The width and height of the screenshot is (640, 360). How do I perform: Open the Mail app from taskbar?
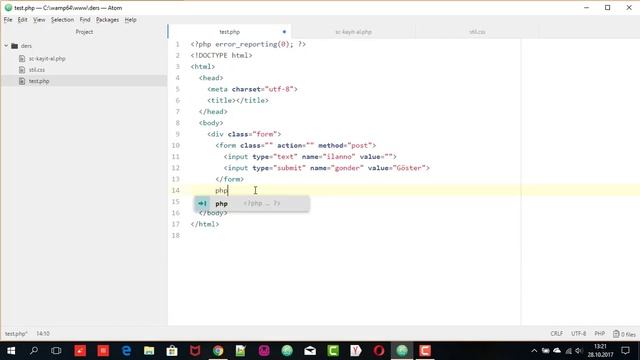tap(310, 351)
